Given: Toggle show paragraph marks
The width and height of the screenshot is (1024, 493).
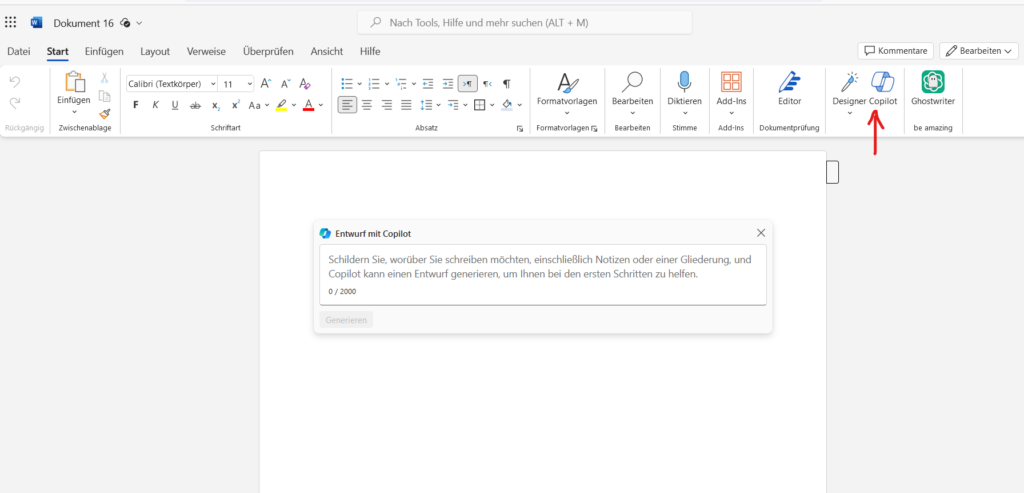Looking at the screenshot, I should (x=507, y=84).
